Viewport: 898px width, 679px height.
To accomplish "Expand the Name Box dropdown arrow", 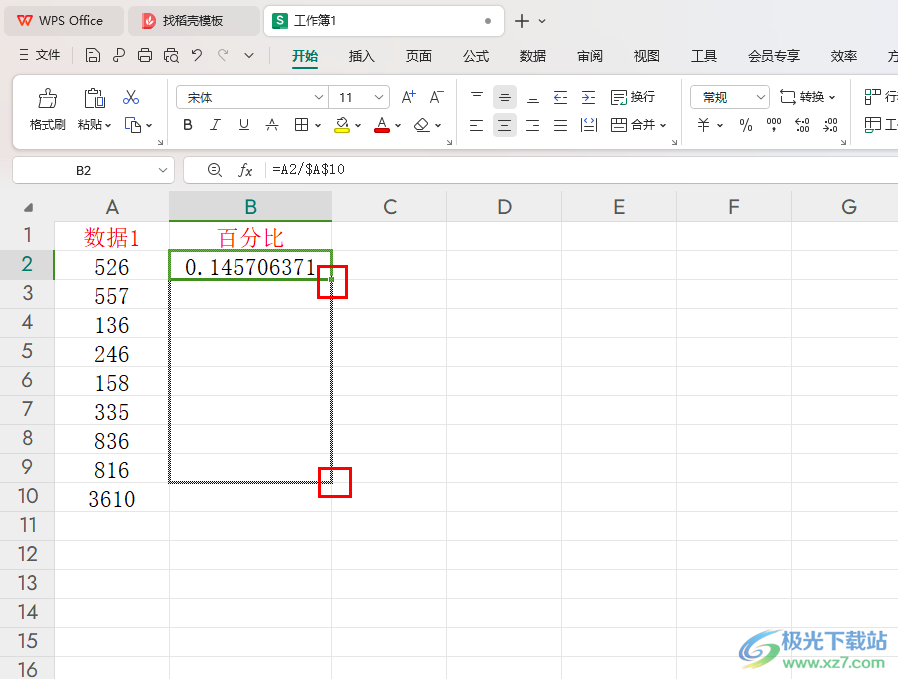I will [163, 170].
